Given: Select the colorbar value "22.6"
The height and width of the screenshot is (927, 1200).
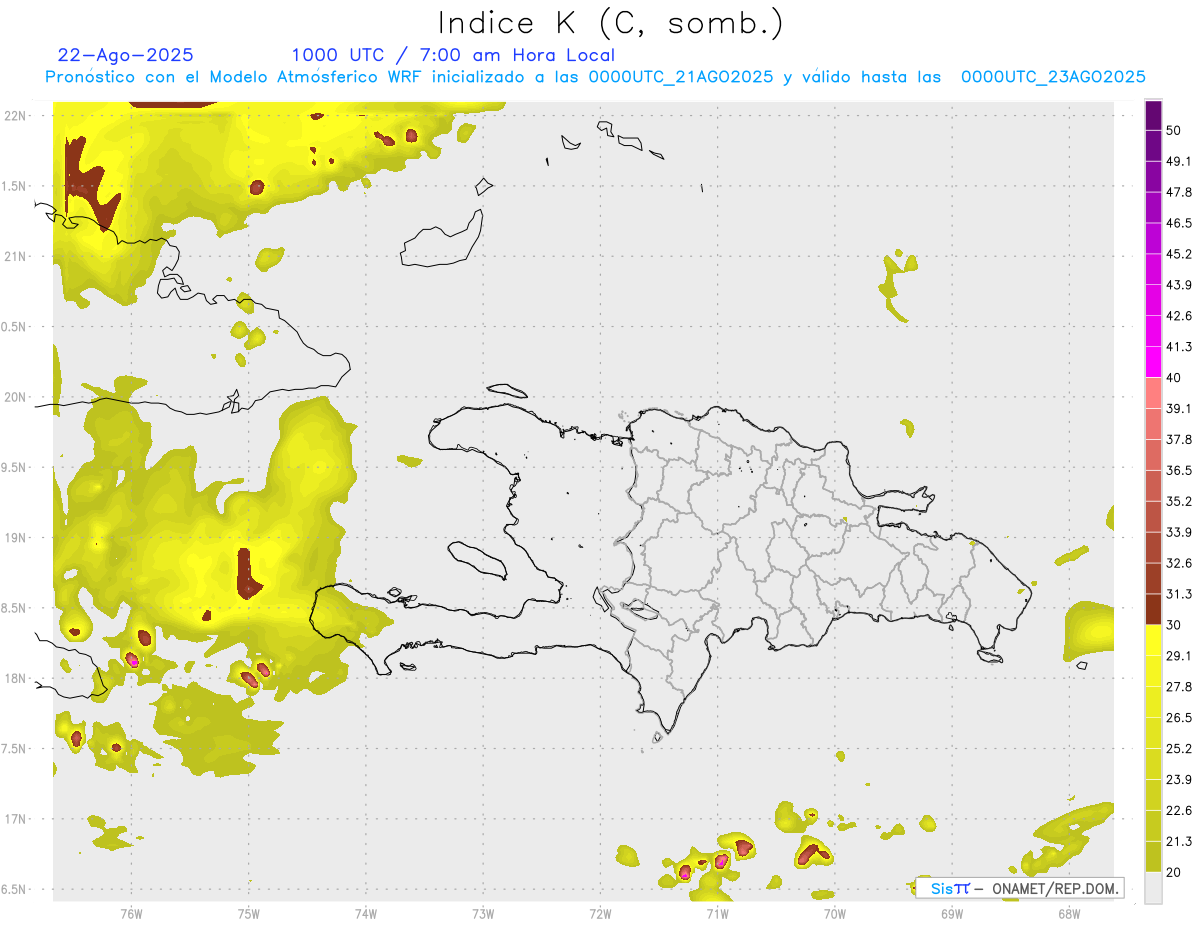Looking at the screenshot, I should 1179,811.
